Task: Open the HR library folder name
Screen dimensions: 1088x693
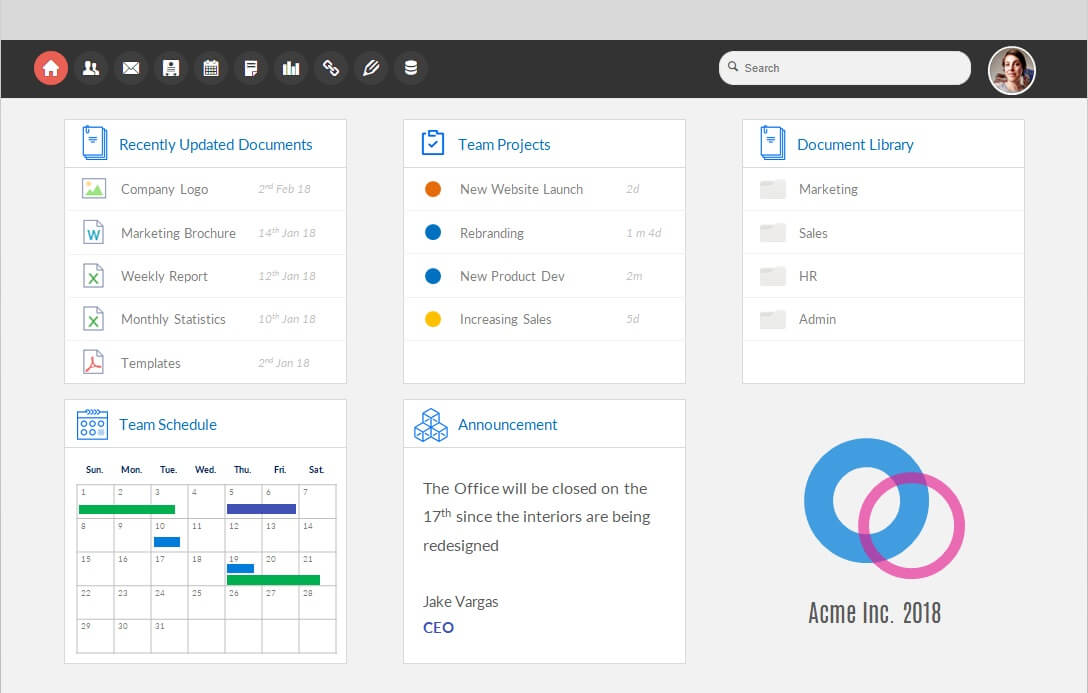Action: pyautogui.click(x=808, y=276)
